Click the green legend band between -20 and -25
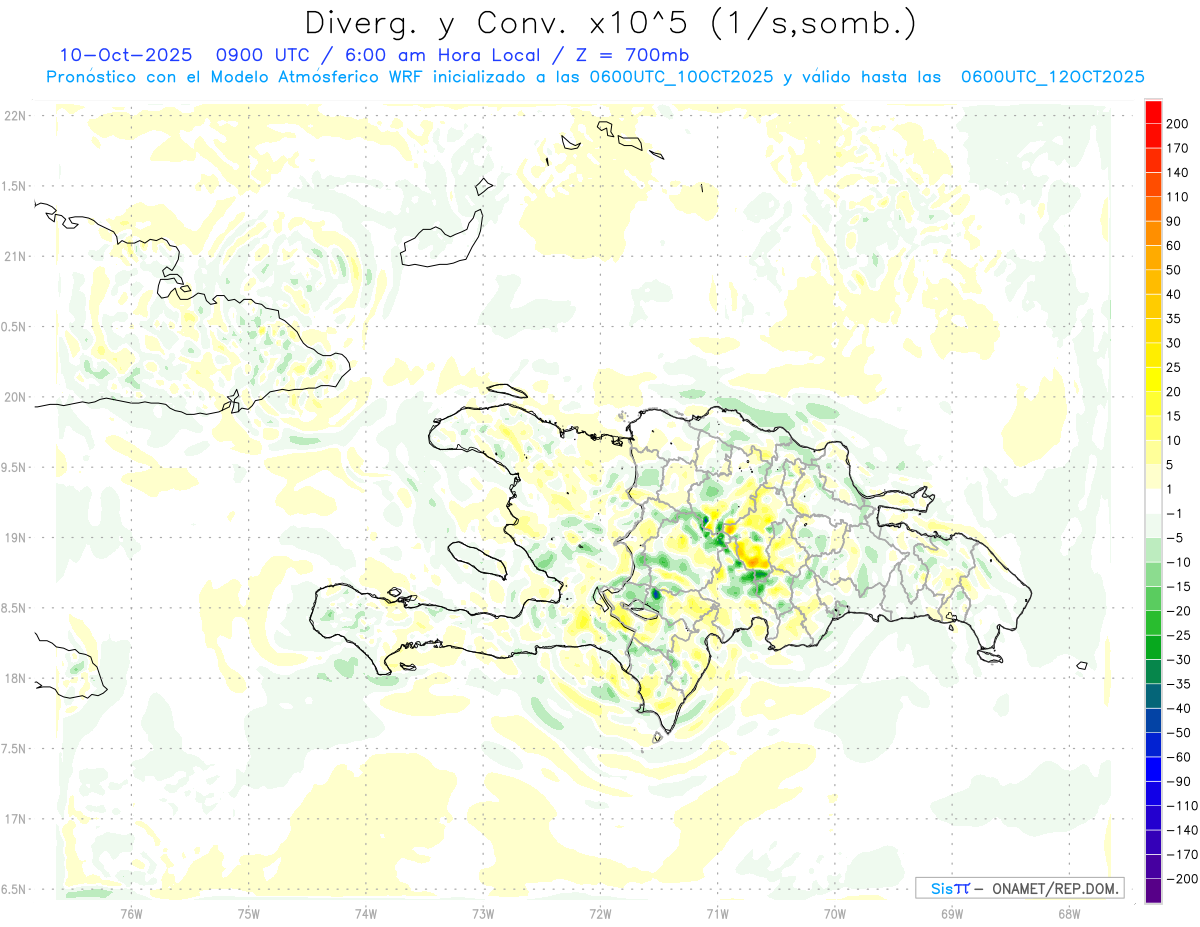Viewport: 1200px width, 927px height. pyautogui.click(x=1153, y=624)
